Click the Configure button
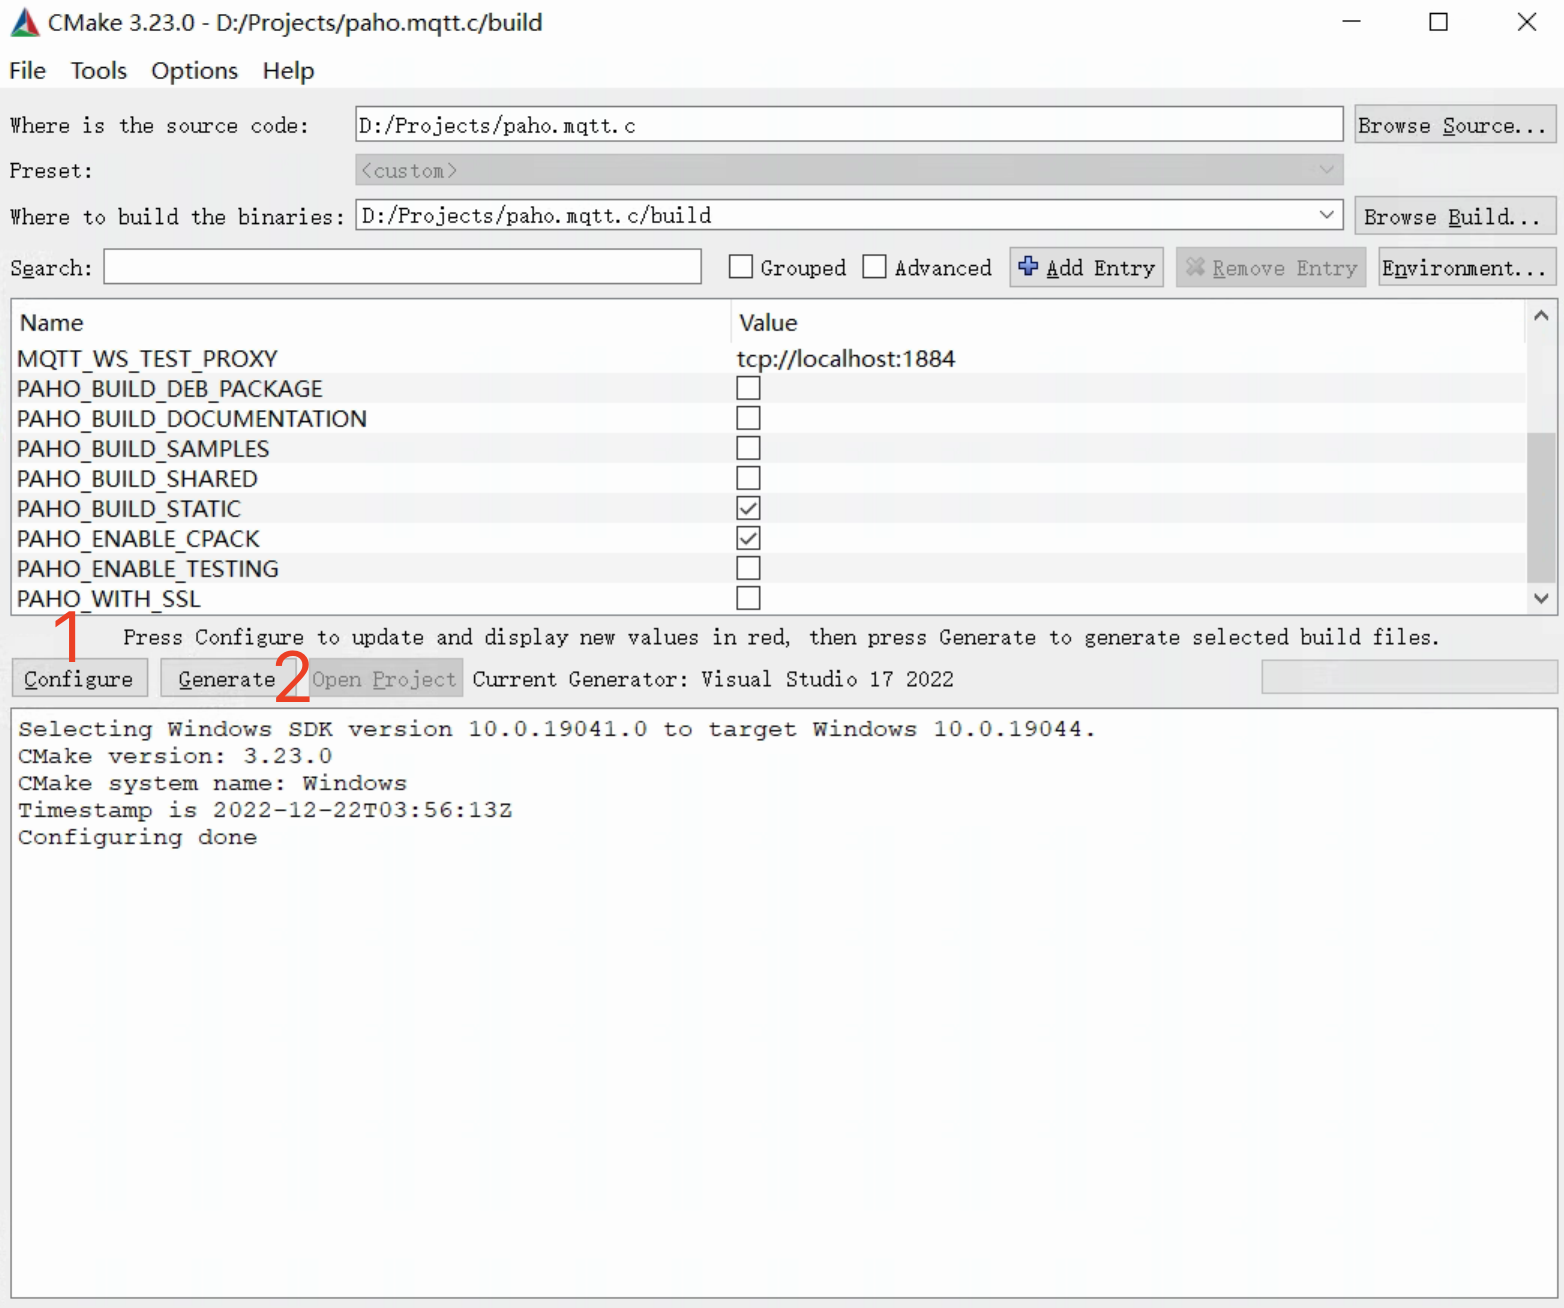The image size is (1564, 1308). (79, 678)
